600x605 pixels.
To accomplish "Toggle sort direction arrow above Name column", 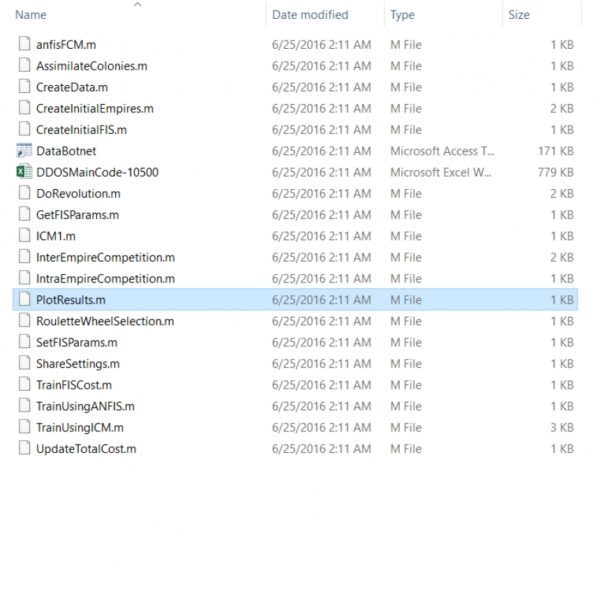I will tap(137, 5).
